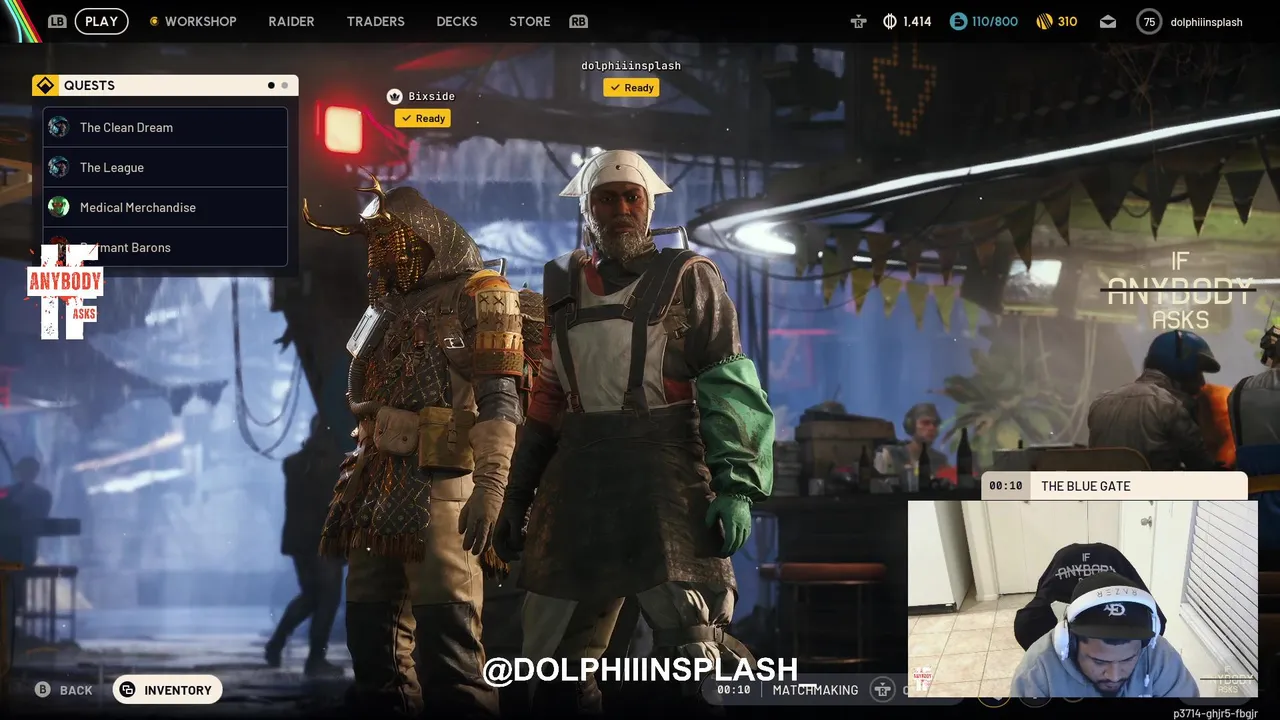
Task: Toggle Bixside's Ready status badge
Action: (422, 118)
